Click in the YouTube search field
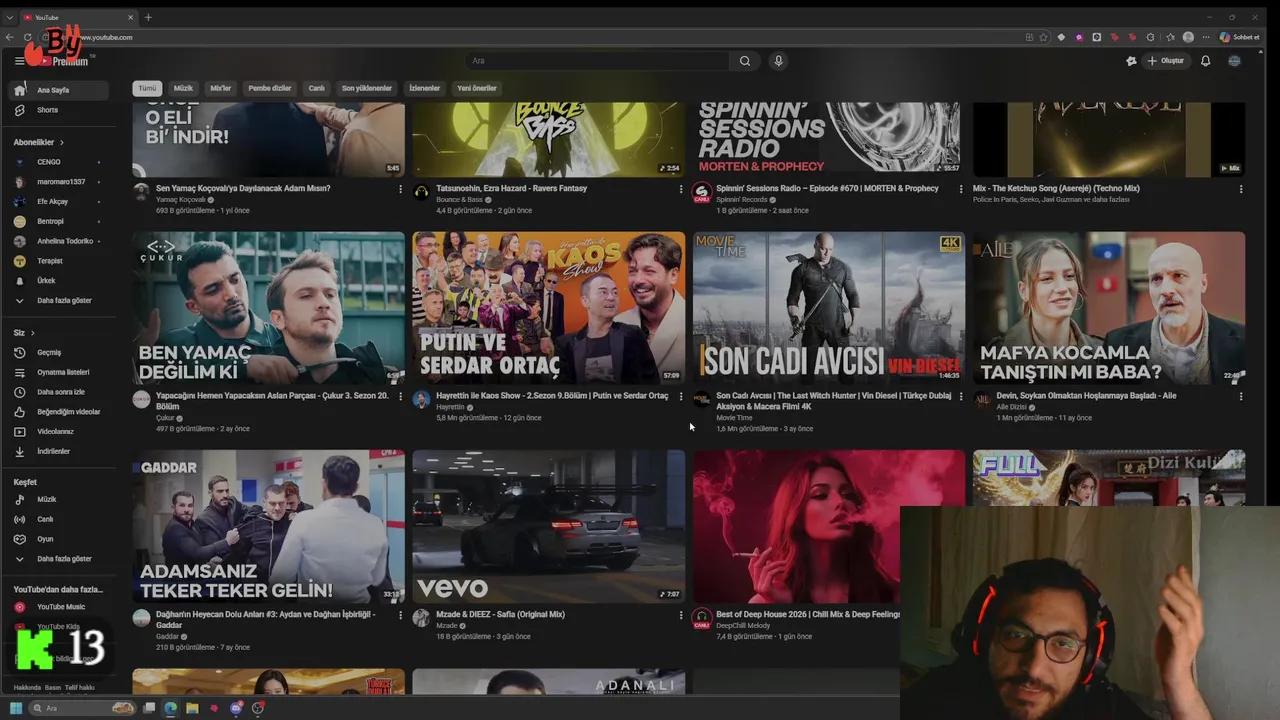Viewport: 1280px width, 720px height. 598,61
